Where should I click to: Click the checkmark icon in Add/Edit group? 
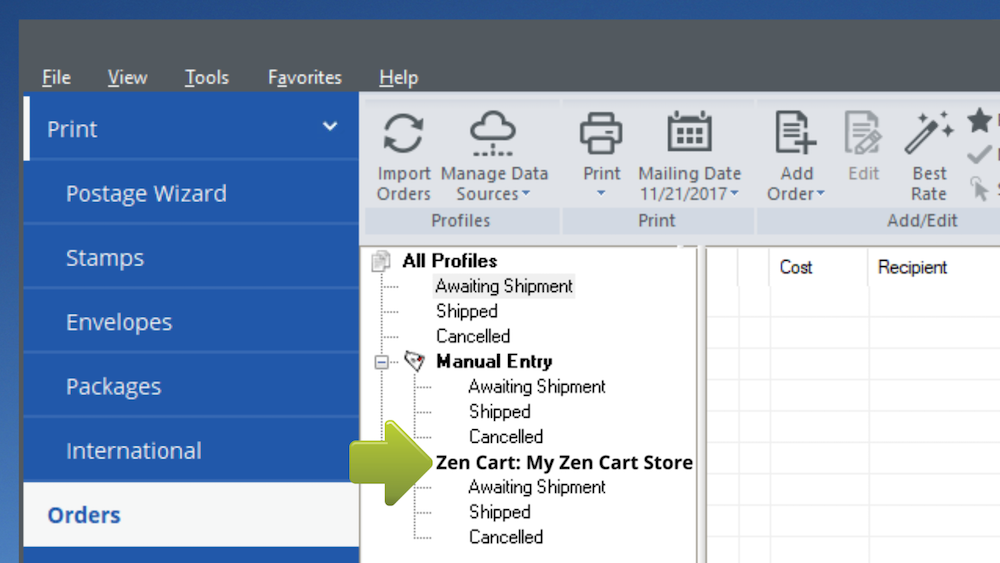[979, 154]
